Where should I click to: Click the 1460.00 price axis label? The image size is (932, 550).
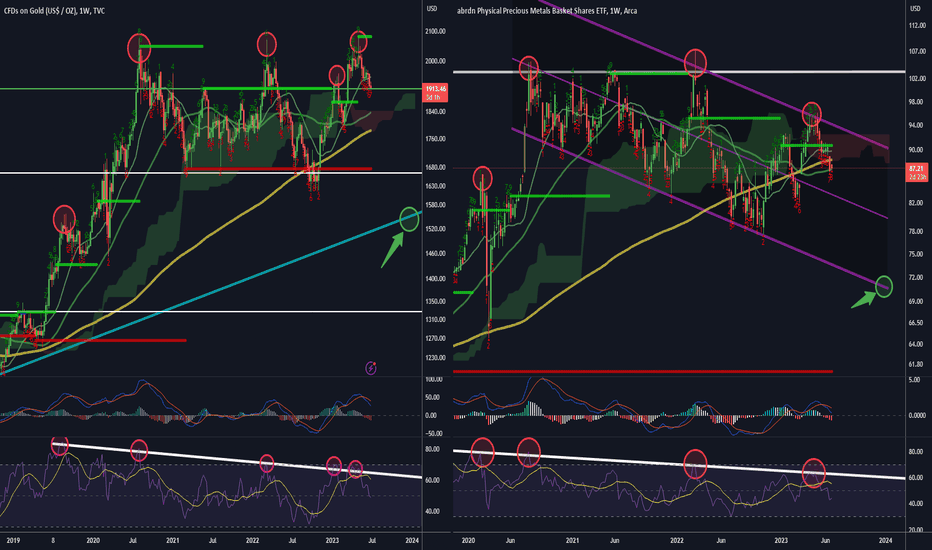pos(435,253)
